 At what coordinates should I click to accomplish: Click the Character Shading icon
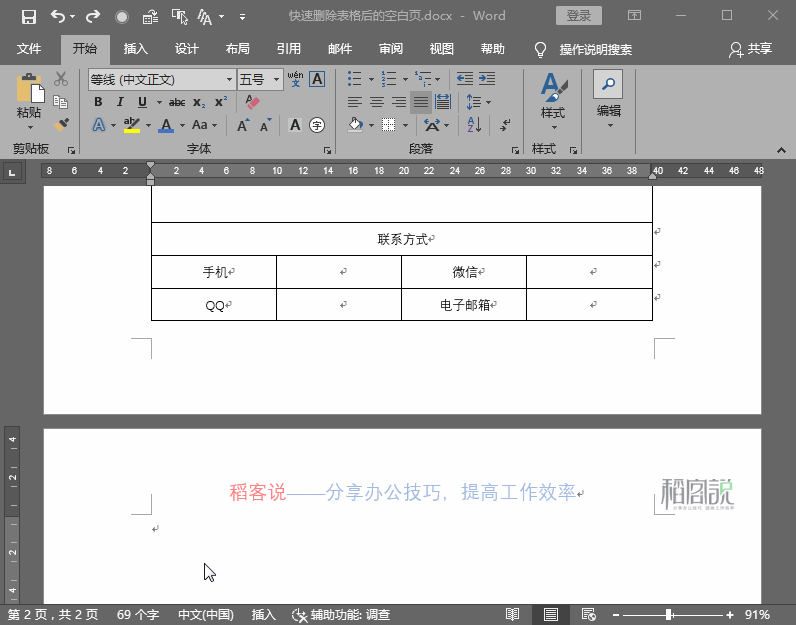[x=295, y=125]
